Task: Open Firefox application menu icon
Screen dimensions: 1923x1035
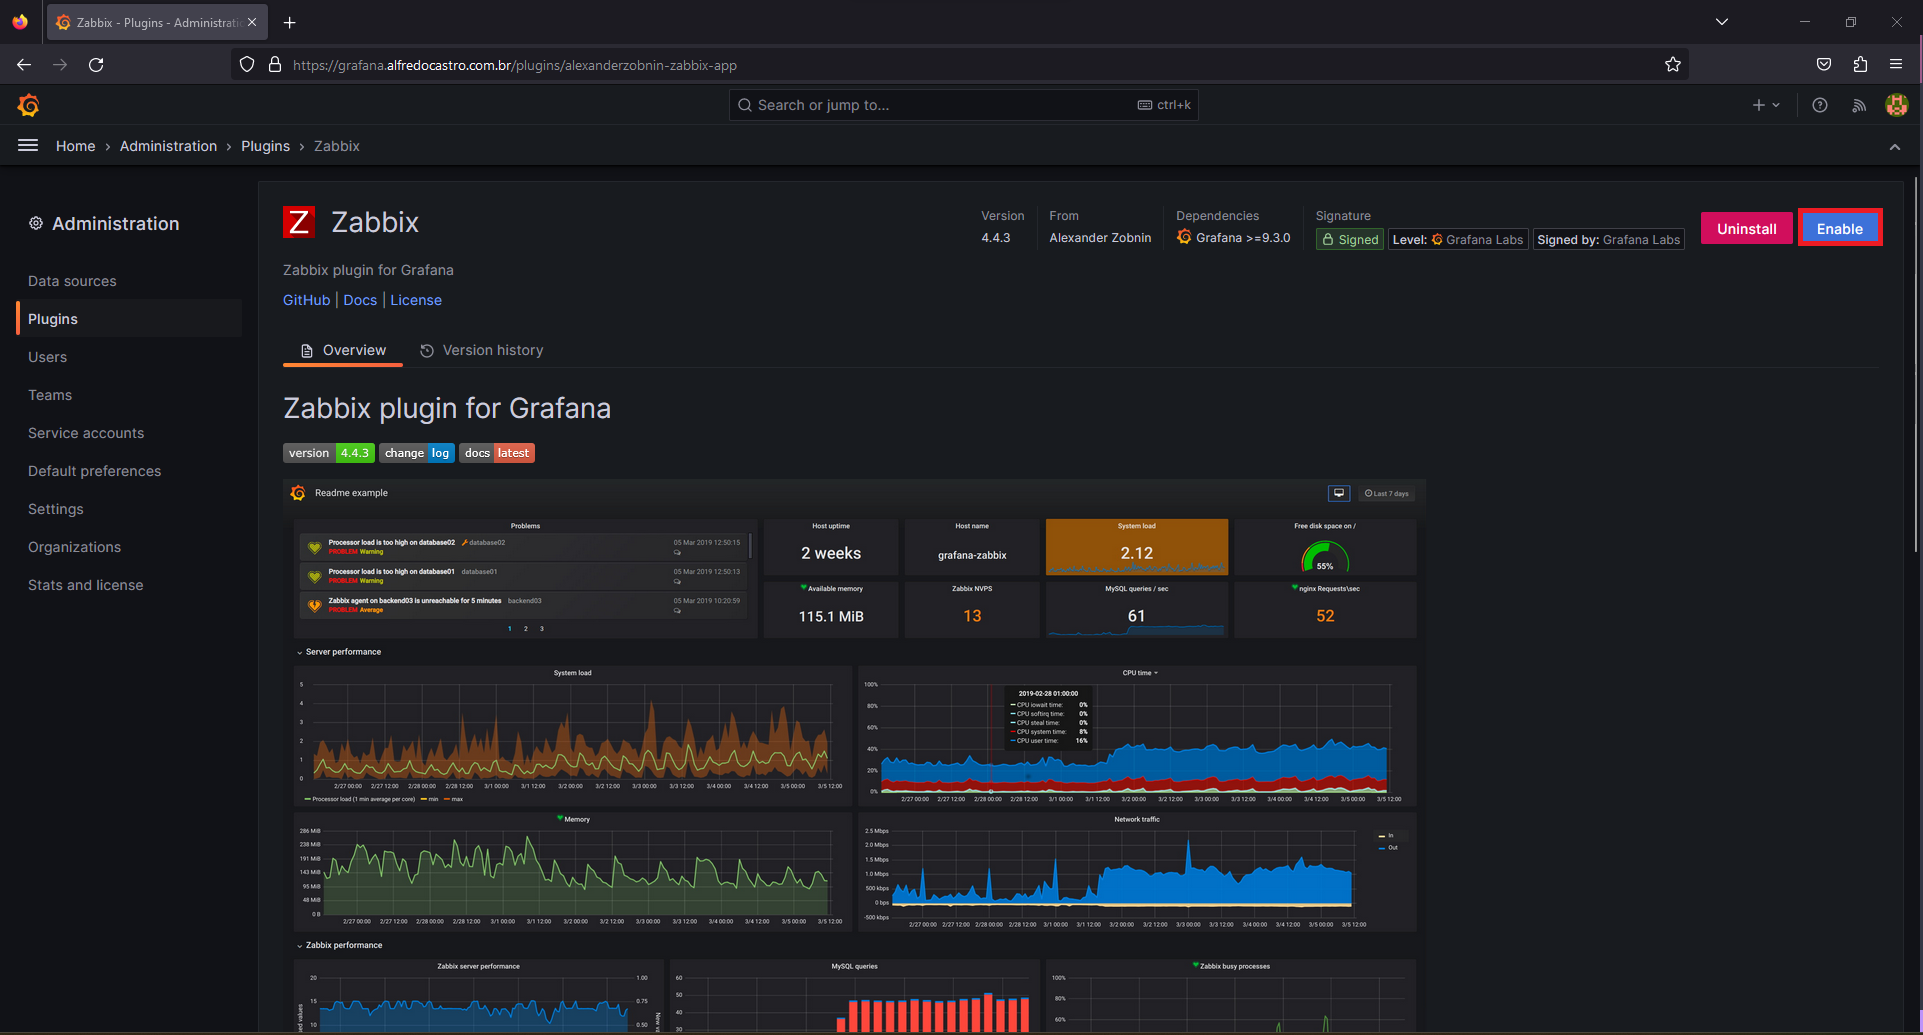Action: 1896,65
